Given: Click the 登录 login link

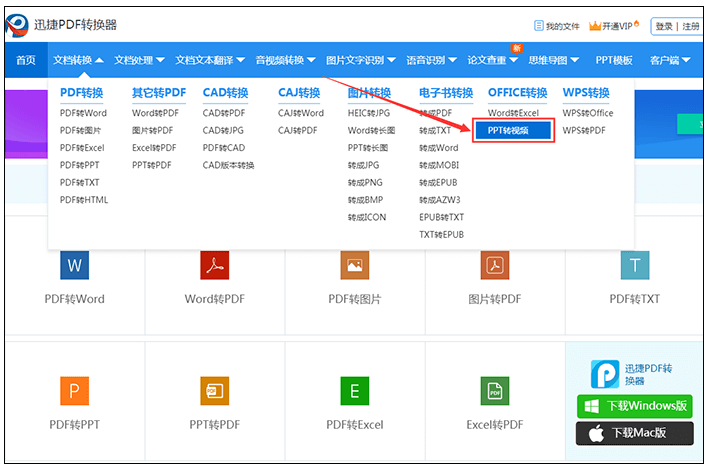Looking at the screenshot, I should (664, 26).
